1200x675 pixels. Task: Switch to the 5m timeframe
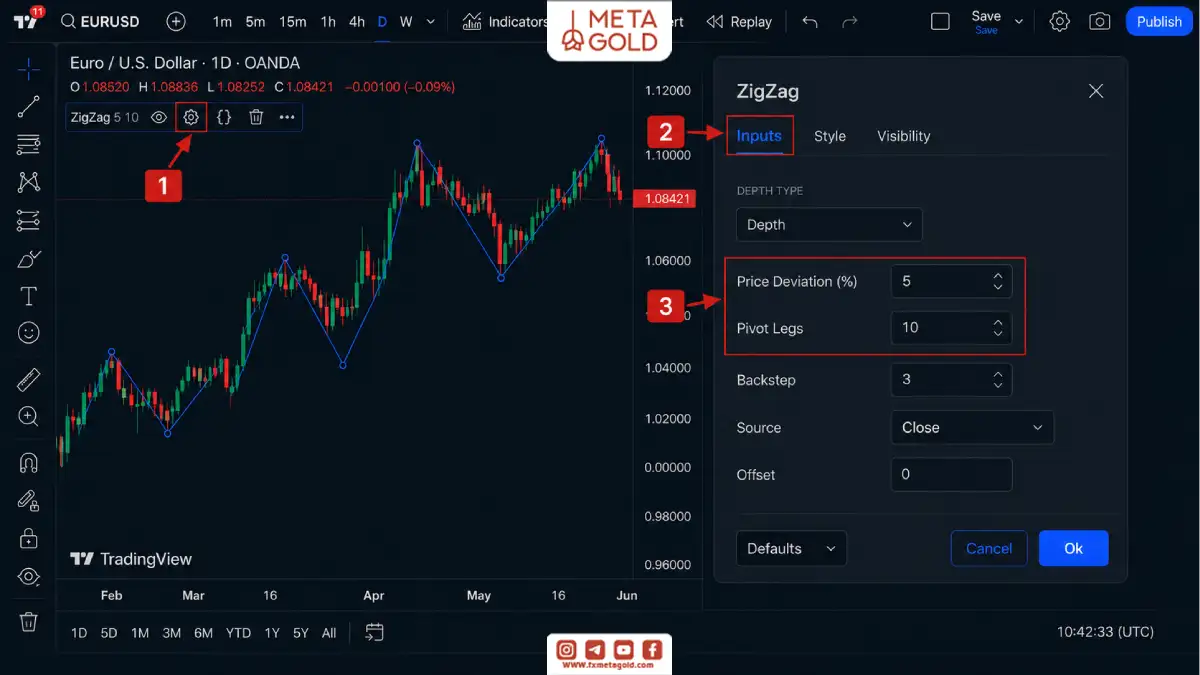pyautogui.click(x=255, y=21)
